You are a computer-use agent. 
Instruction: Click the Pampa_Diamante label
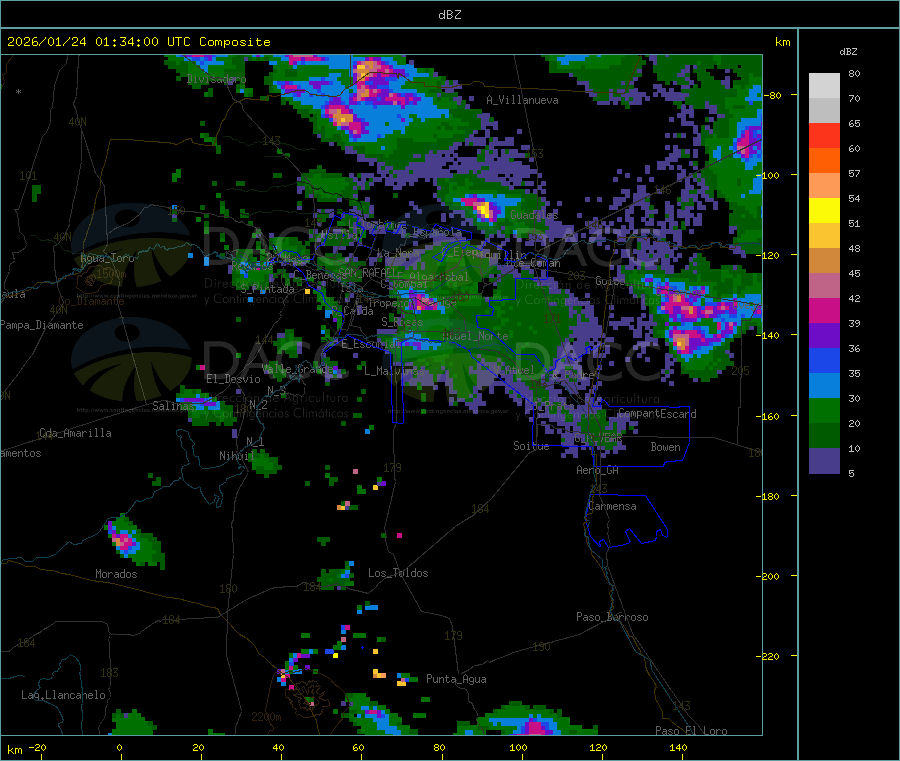tap(42, 325)
